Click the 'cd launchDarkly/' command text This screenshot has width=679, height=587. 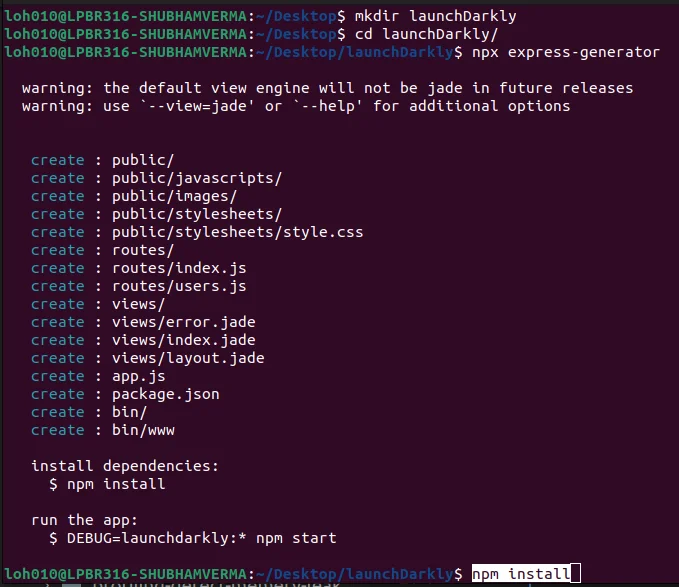click(x=426, y=34)
